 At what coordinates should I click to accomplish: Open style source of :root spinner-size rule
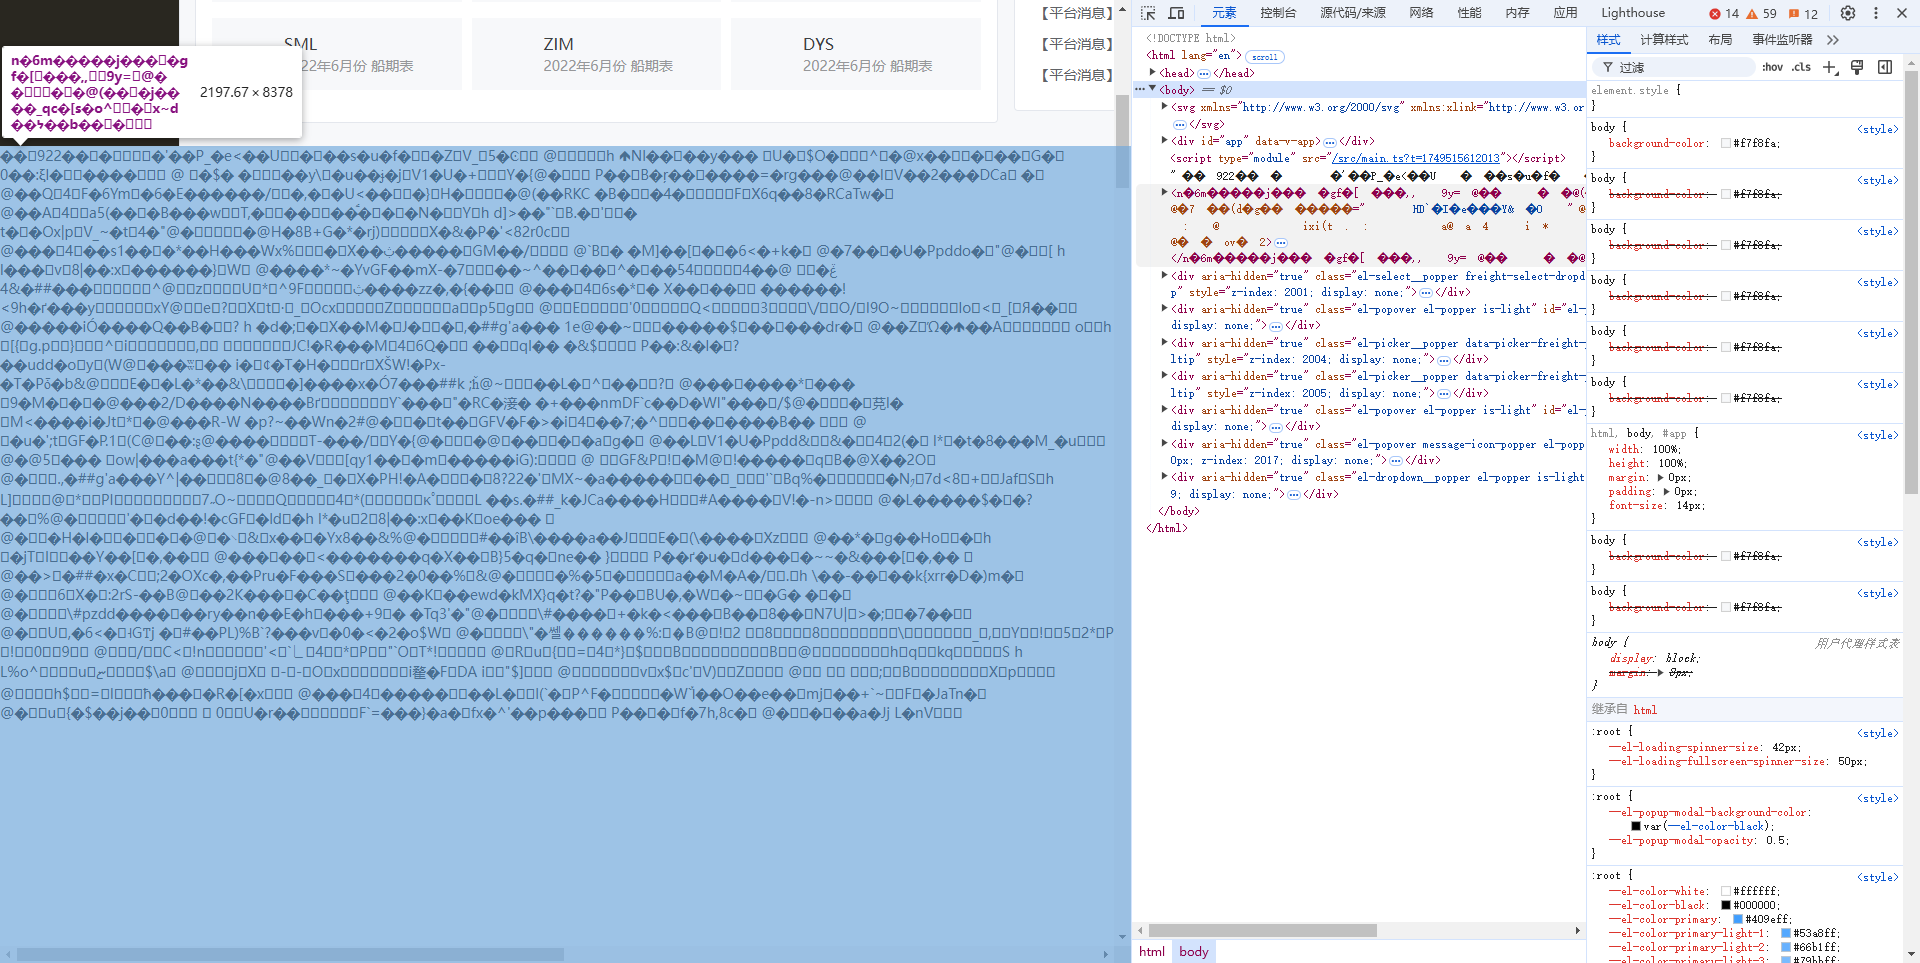[1877, 733]
